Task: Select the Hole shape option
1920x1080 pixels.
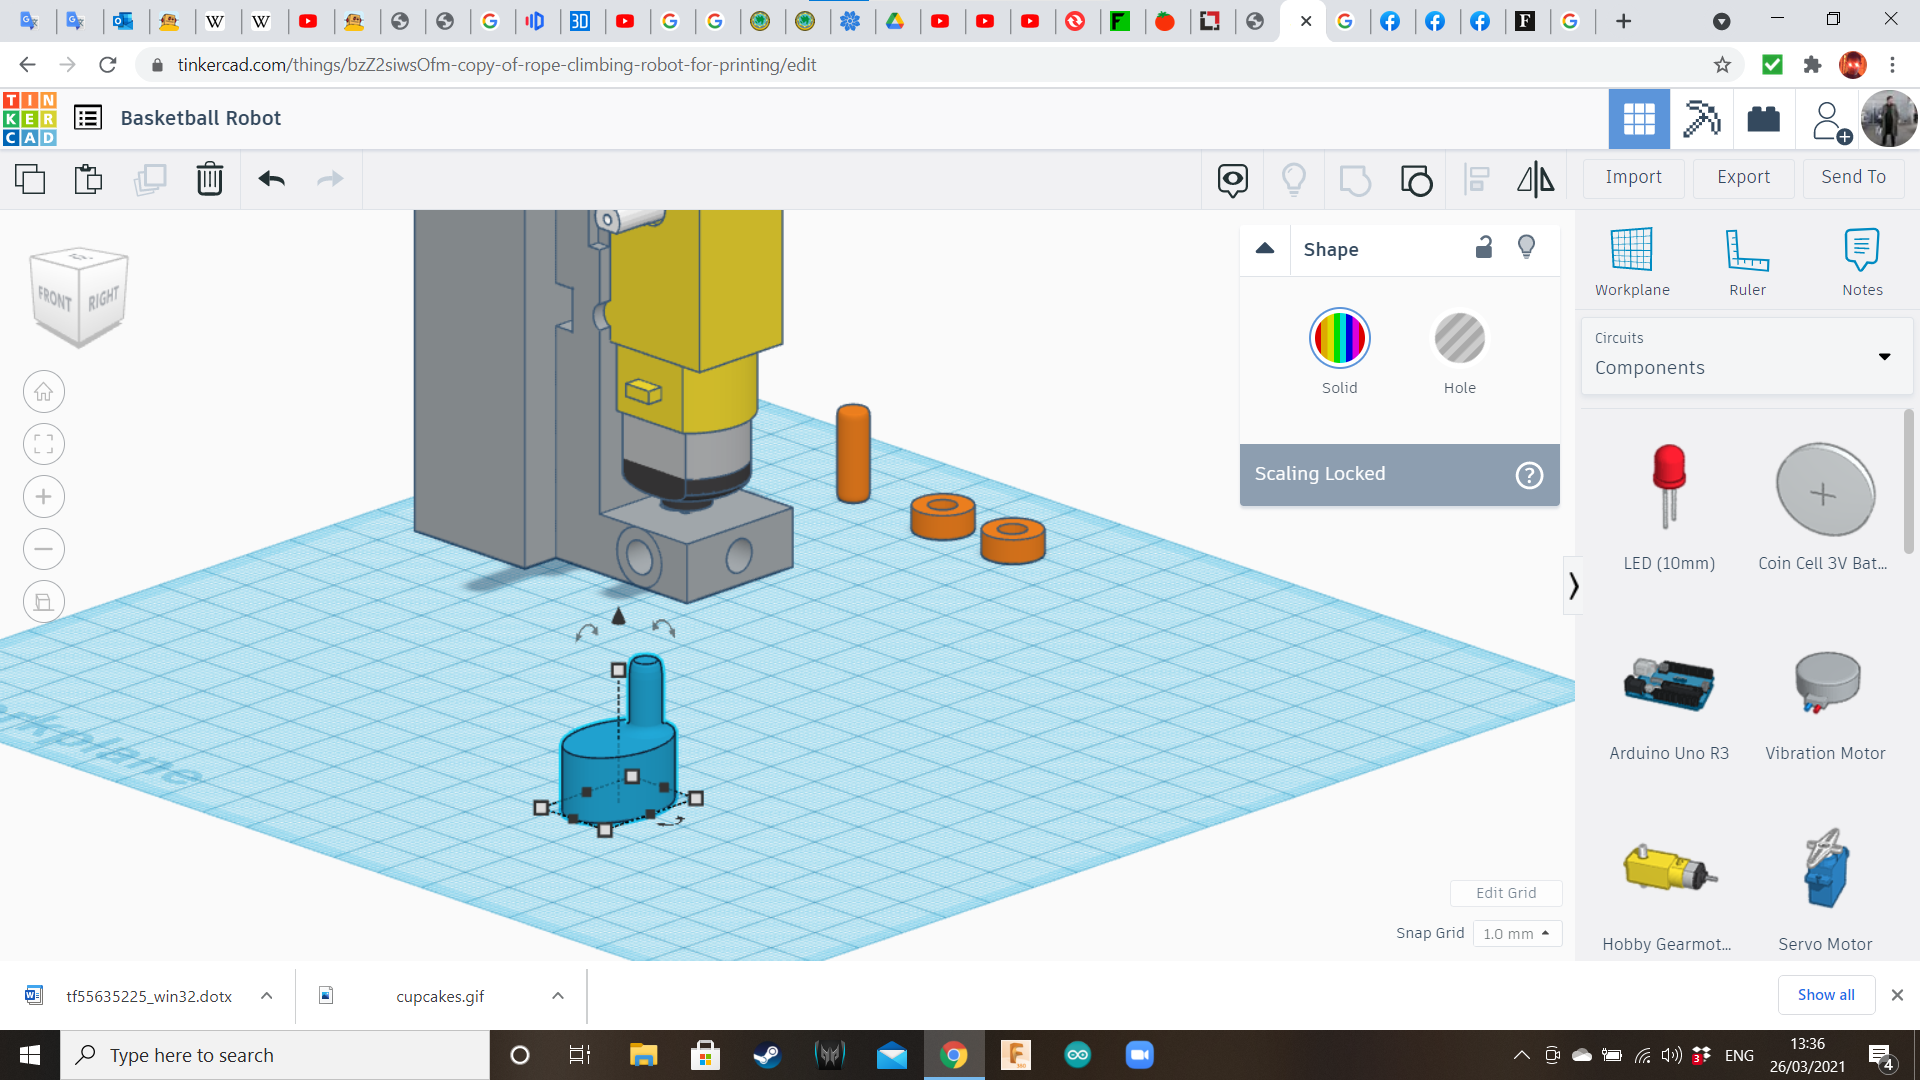Action: [1460, 338]
